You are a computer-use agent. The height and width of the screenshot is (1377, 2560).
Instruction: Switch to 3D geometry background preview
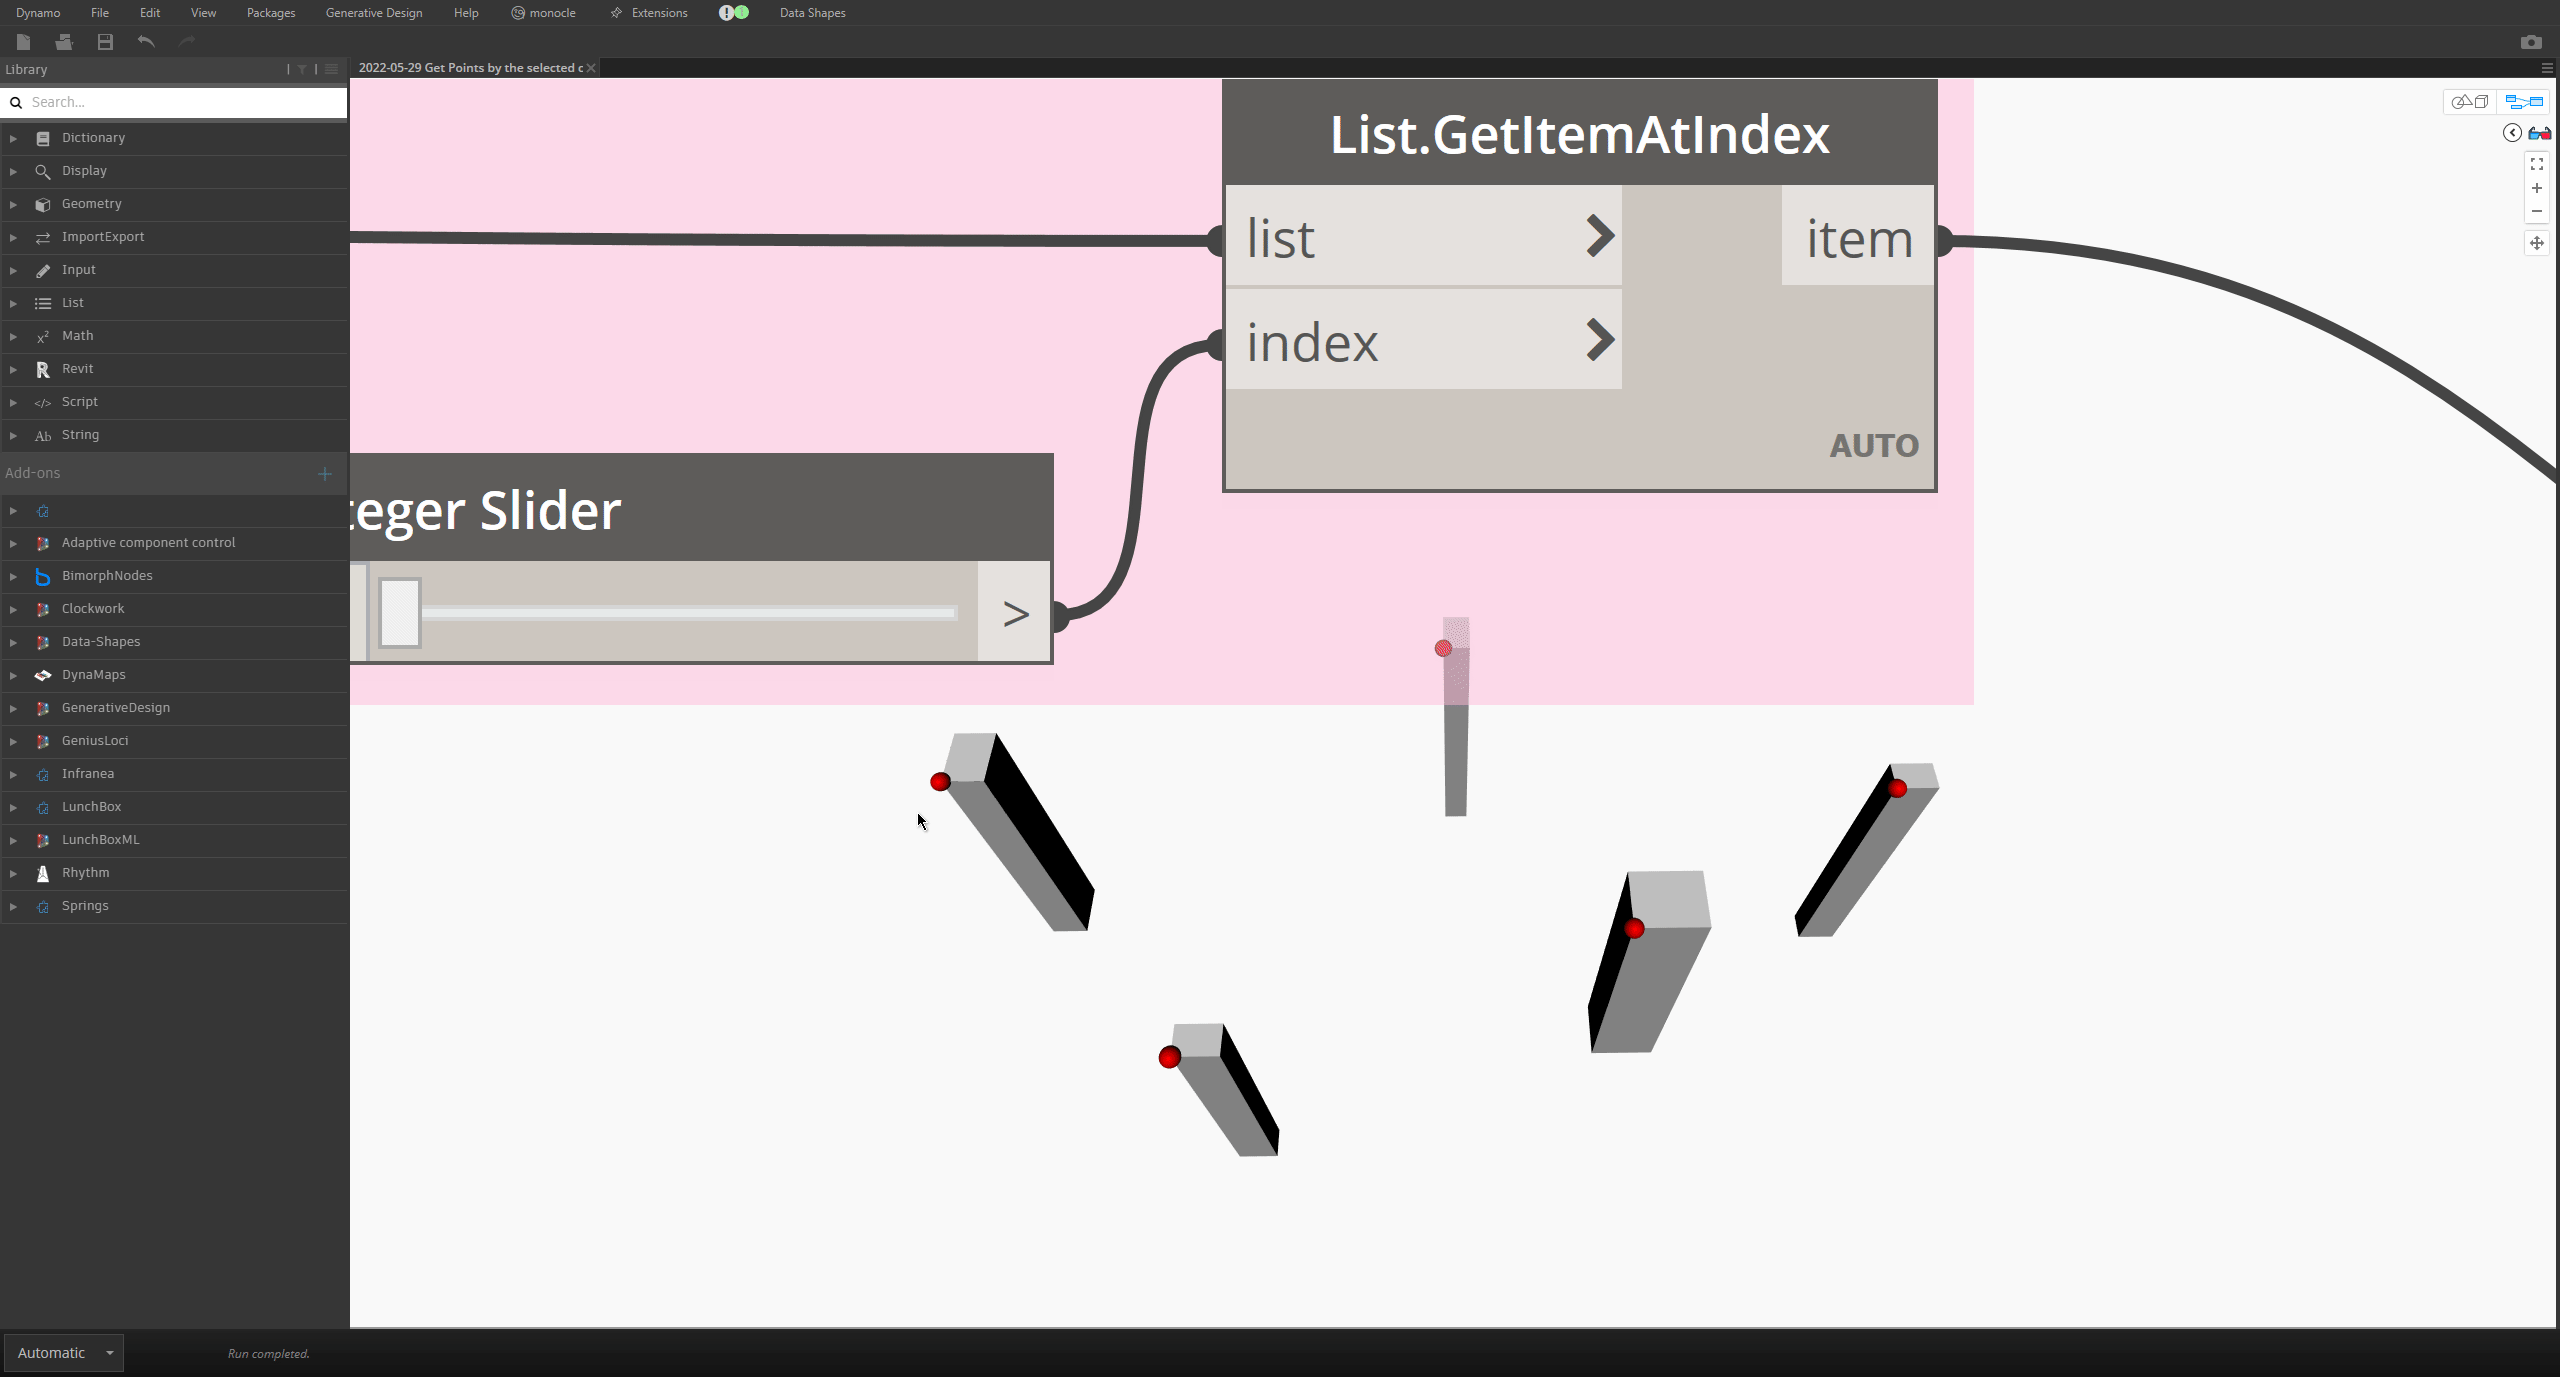pyautogui.click(x=2470, y=101)
